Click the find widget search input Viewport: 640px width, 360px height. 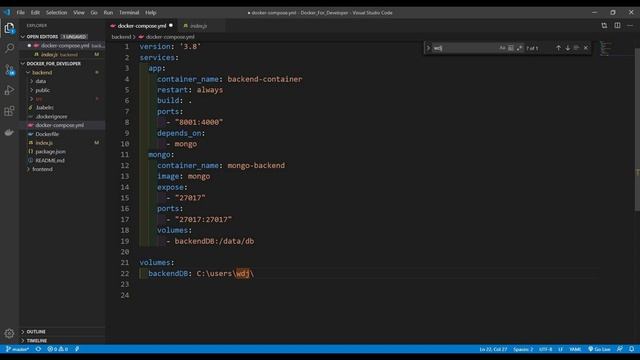[465, 48]
